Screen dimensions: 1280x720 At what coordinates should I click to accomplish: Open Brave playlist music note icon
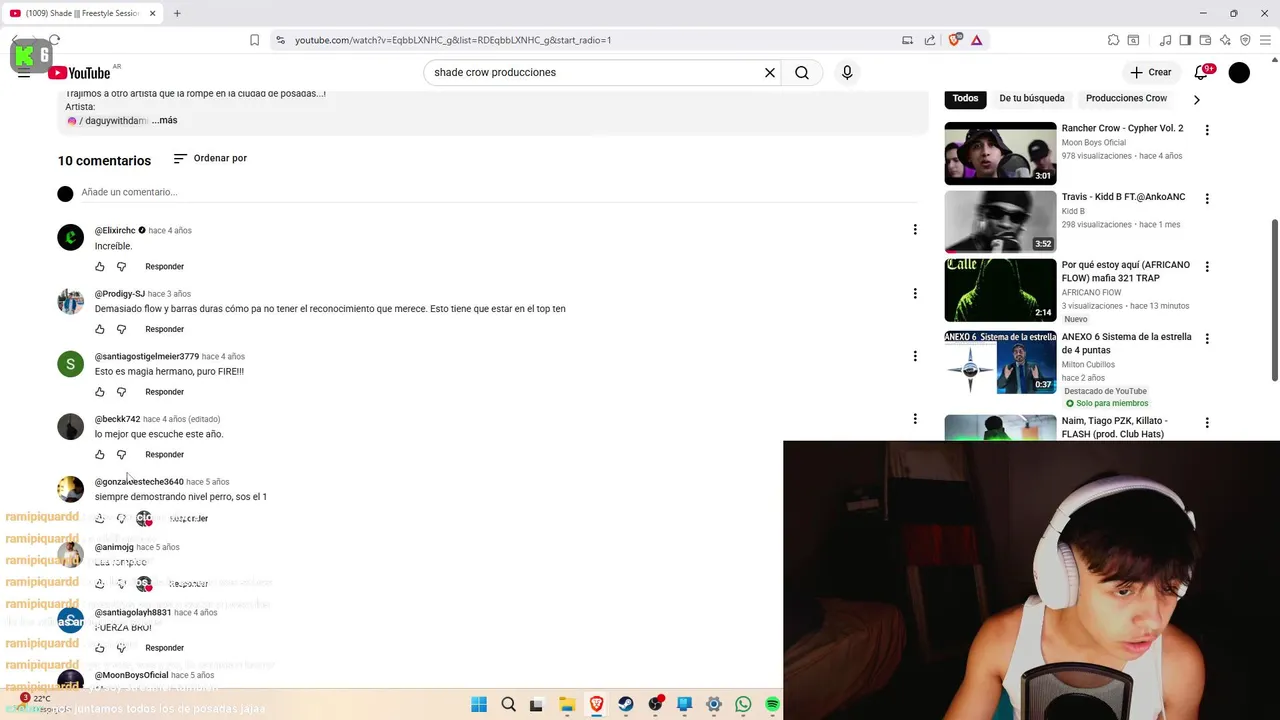click(x=1165, y=40)
